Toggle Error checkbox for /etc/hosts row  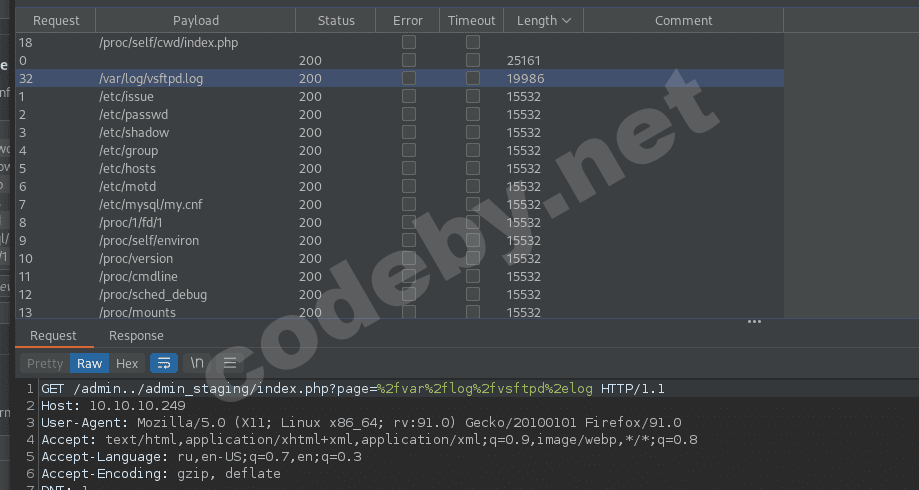tap(409, 168)
